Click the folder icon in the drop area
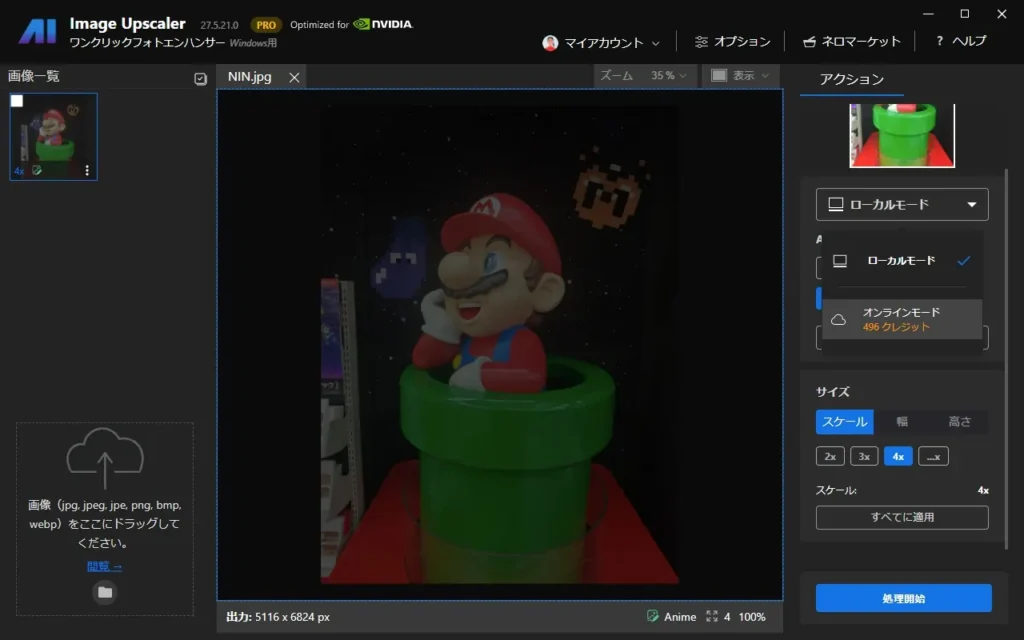The image size is (1024, 640). click(x=105, y=592)
